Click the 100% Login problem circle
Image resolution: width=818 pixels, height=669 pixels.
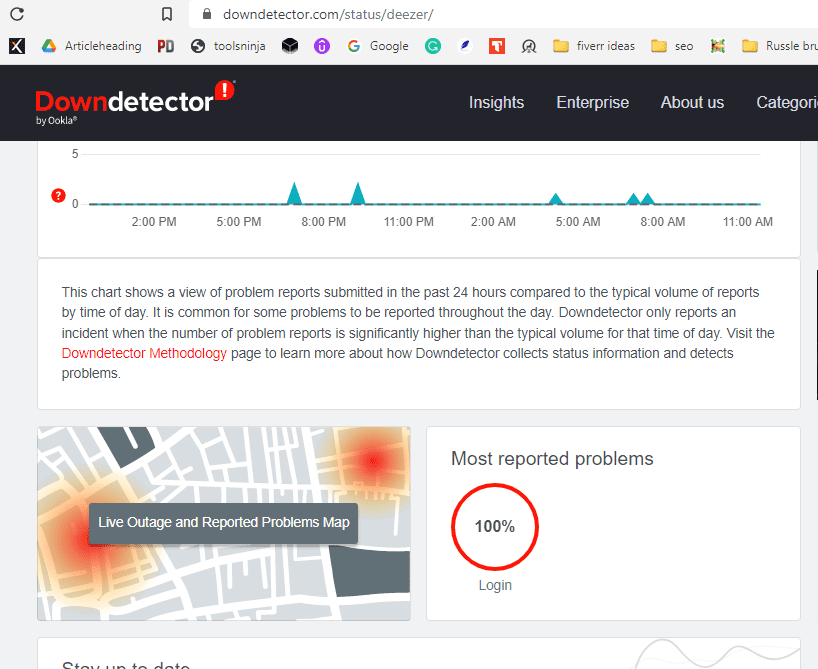tap(495, 527)
